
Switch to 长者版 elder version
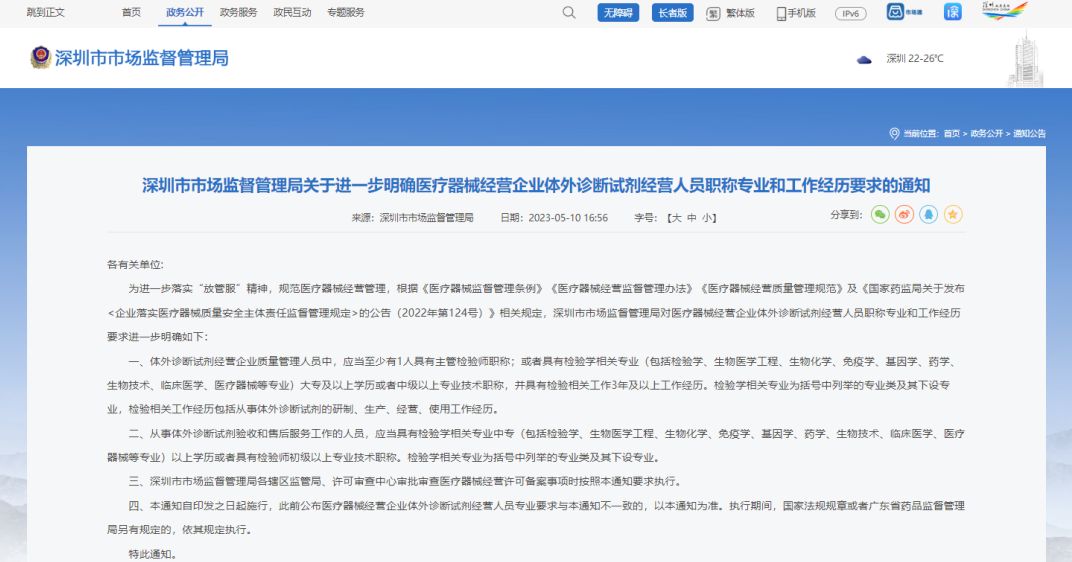coord(673,13)
